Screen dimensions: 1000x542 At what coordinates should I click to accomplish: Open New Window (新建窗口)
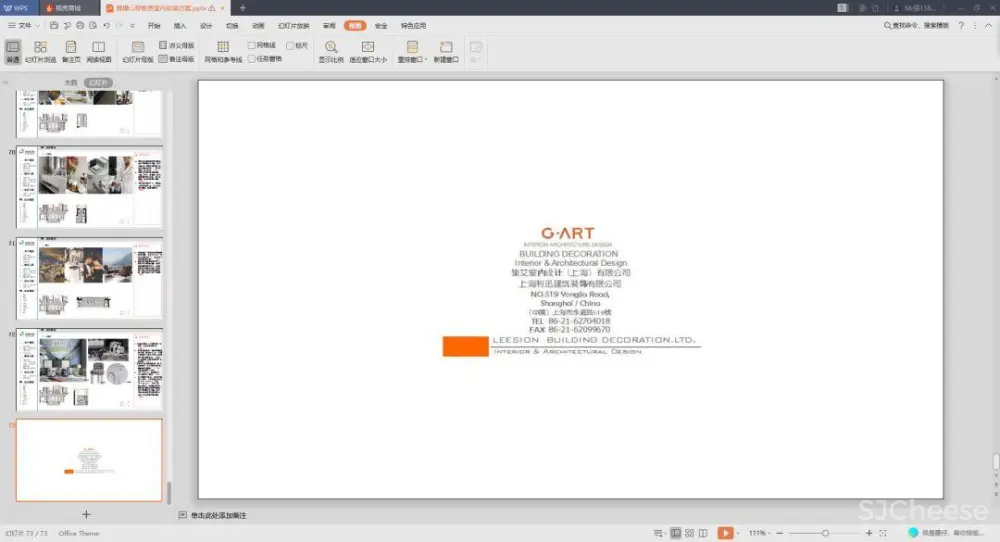tap(446, 50)
